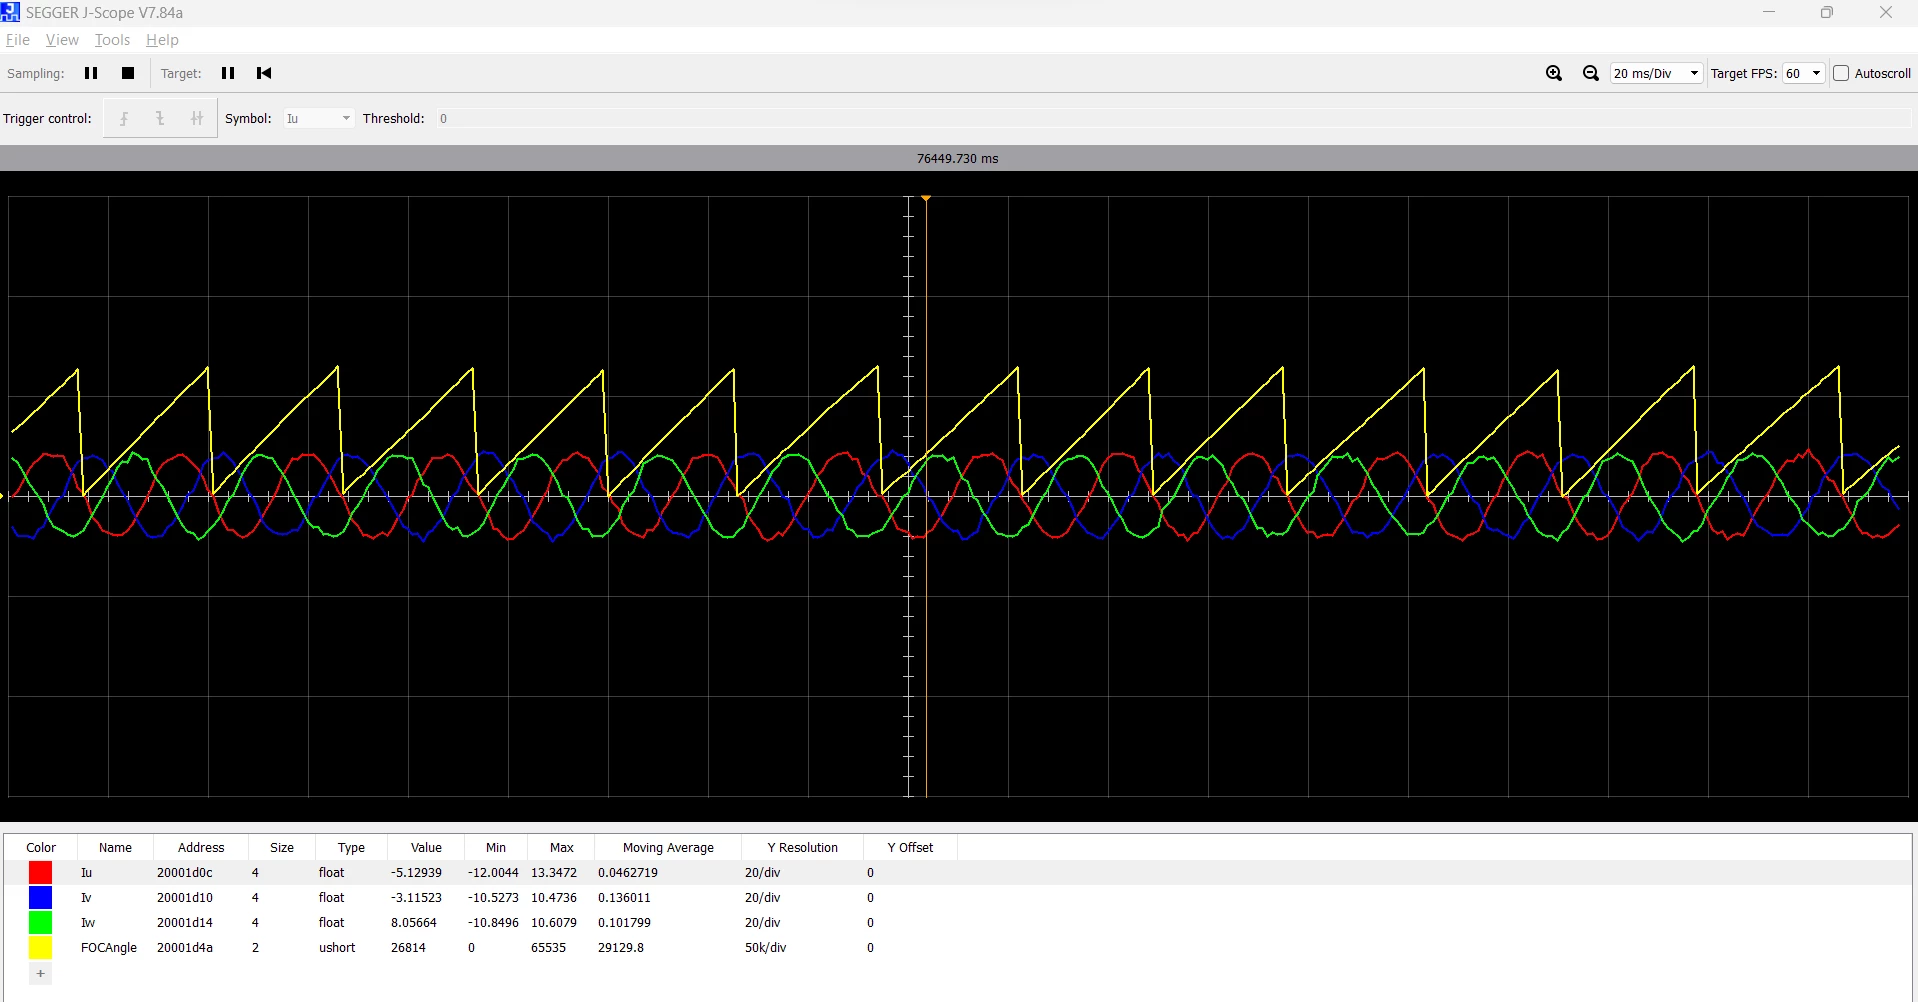
Task: Click the Iu 20/div Y Resolution cell
Action: pos(762,873)
